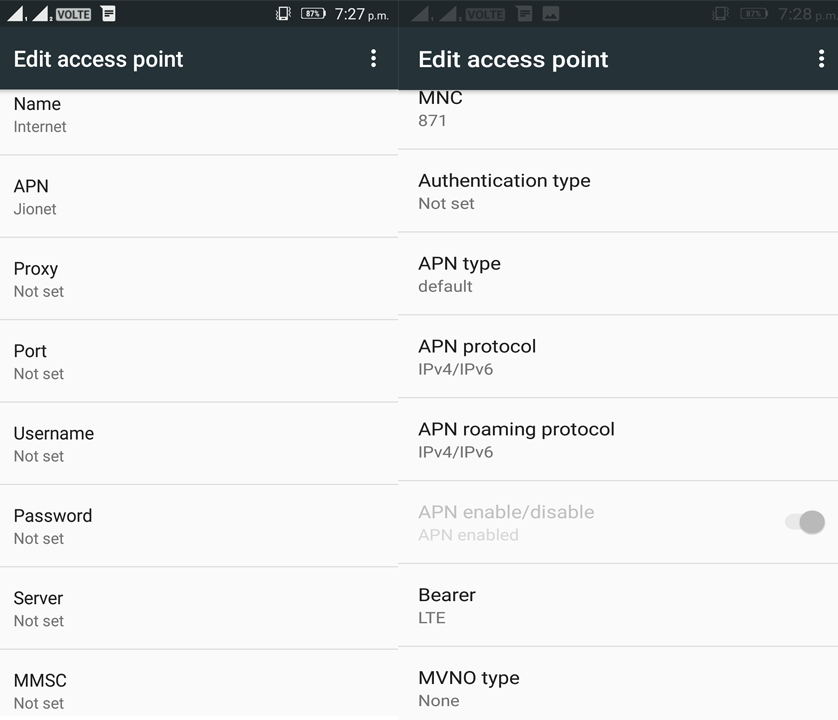Open the MVNO type options

(x=618, y=688)
